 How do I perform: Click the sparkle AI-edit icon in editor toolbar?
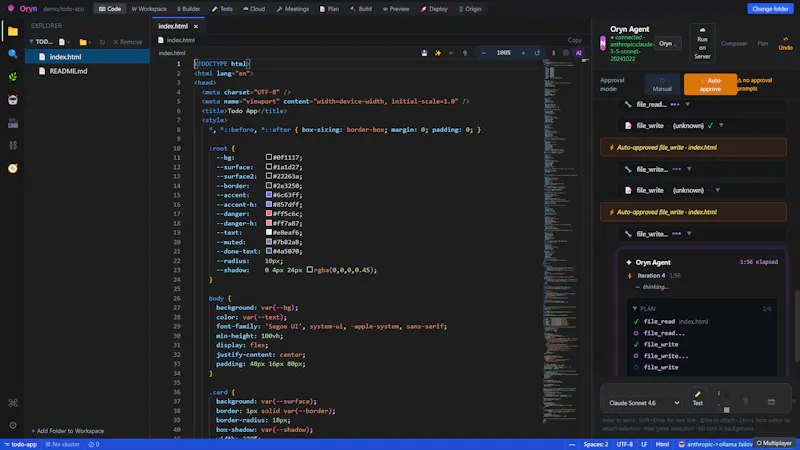(438, 53)
